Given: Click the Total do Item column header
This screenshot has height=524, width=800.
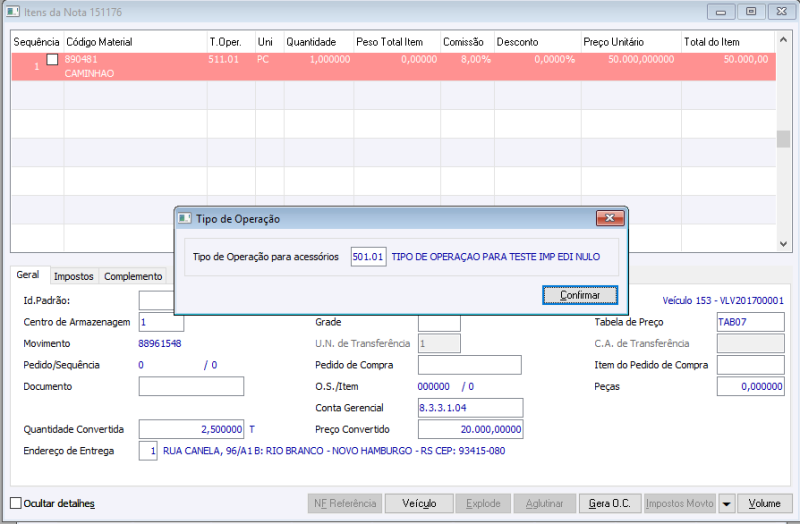Looking at the screenshot, I should point(729,42).
